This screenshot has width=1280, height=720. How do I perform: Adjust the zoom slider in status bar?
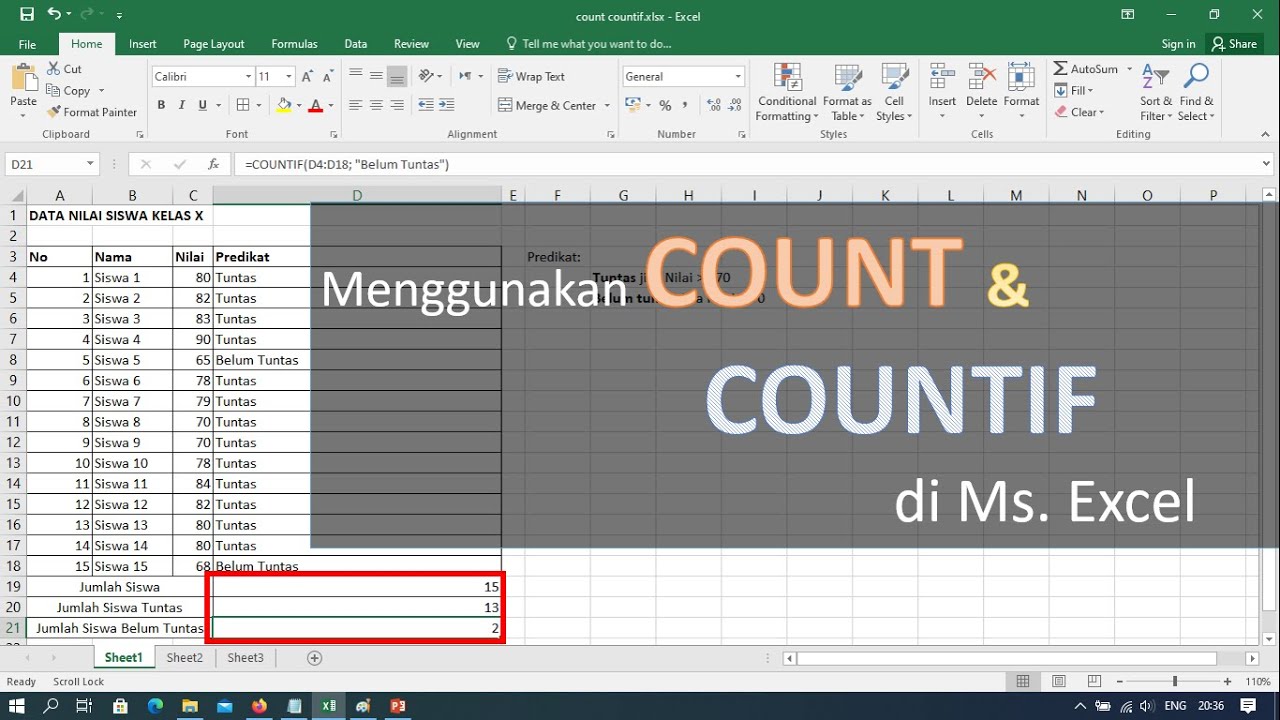click(1174, 681)
